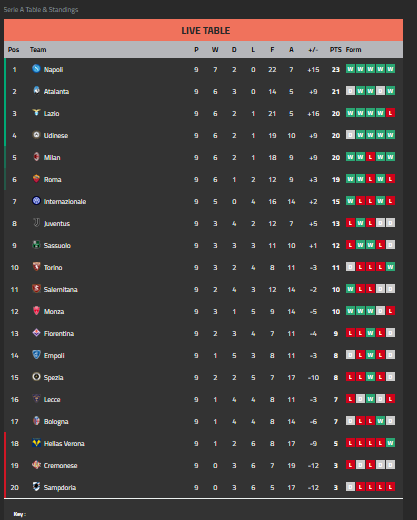This screenshot has height=520, width=417.
Task: Select the Team column header
Action: (x=38, y=50)
